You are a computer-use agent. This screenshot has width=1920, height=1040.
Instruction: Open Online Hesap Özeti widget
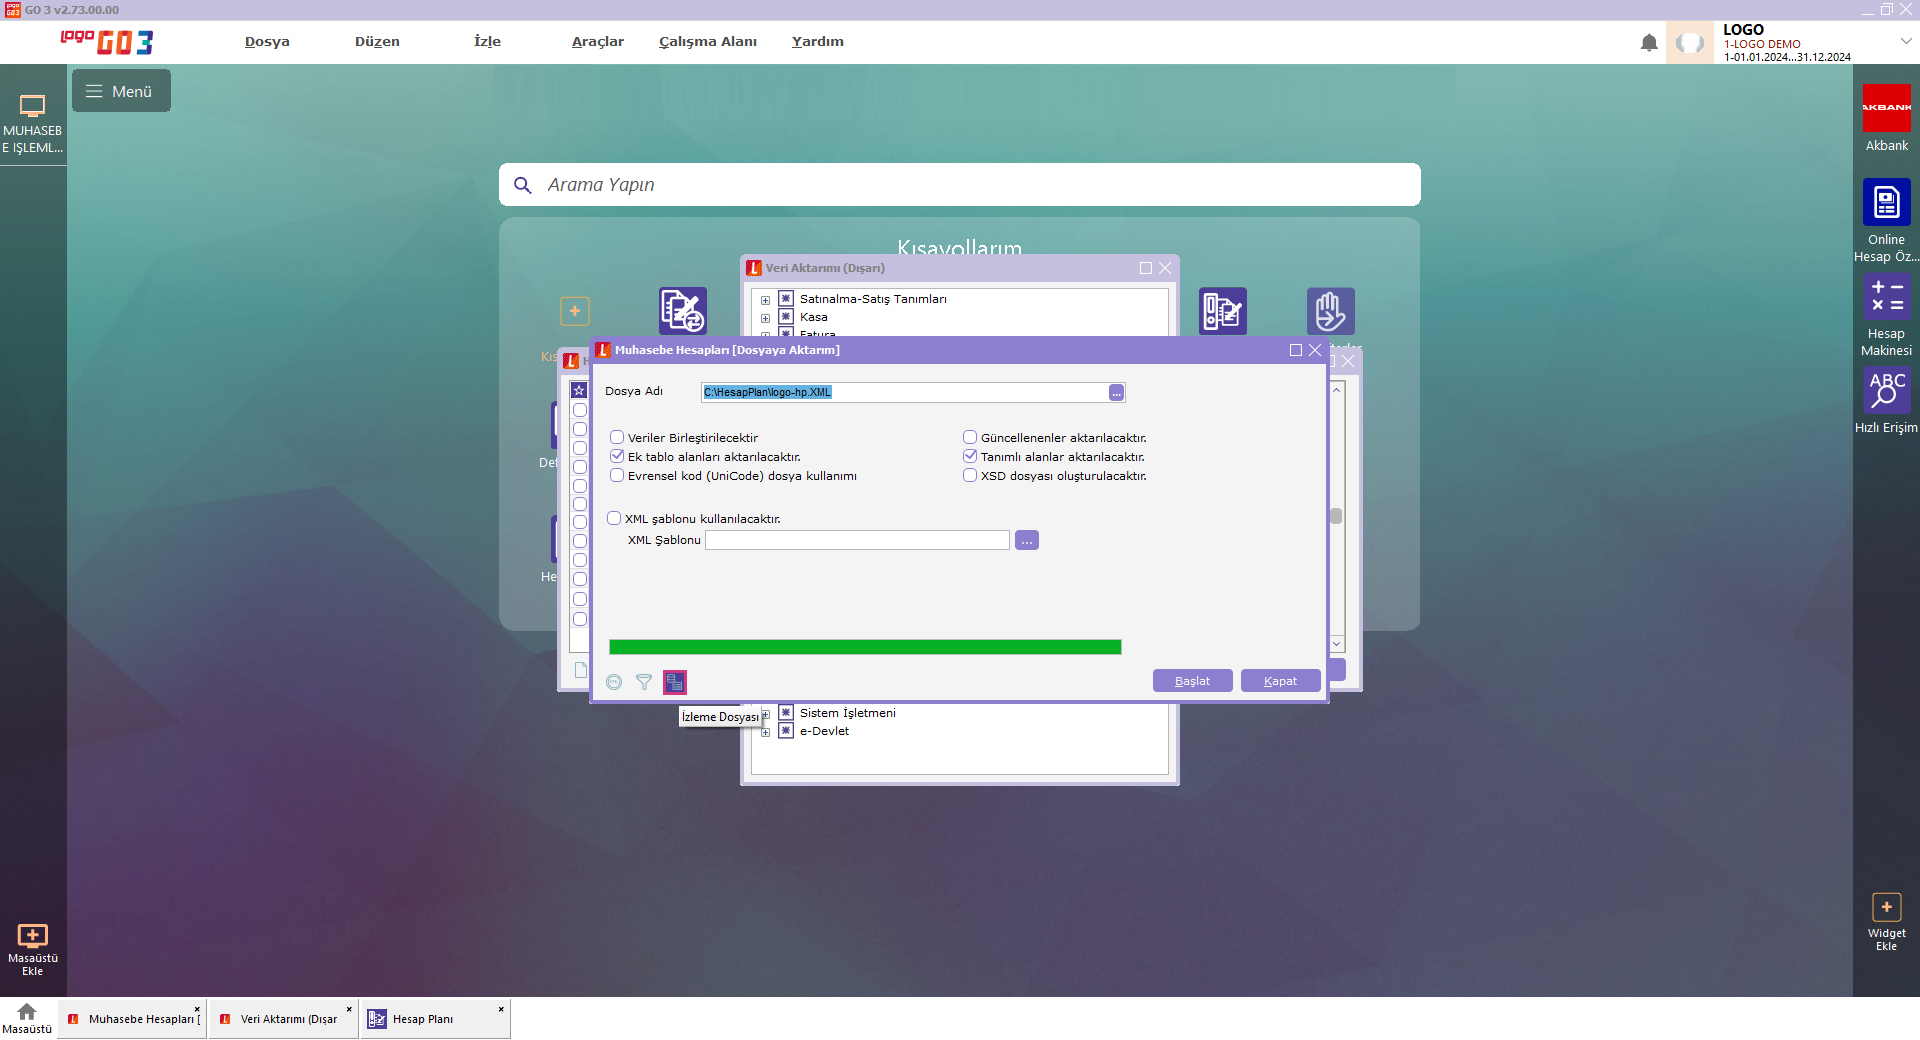tap(1886, 203)
